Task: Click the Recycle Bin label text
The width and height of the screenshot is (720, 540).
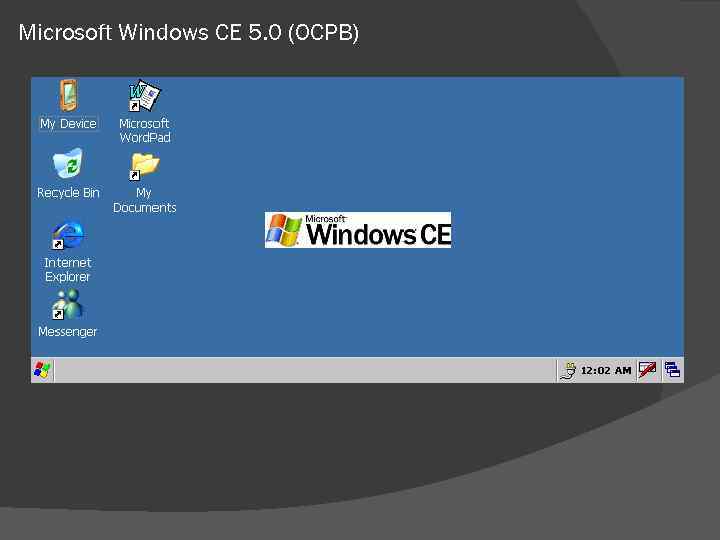Action: (68, 193)
